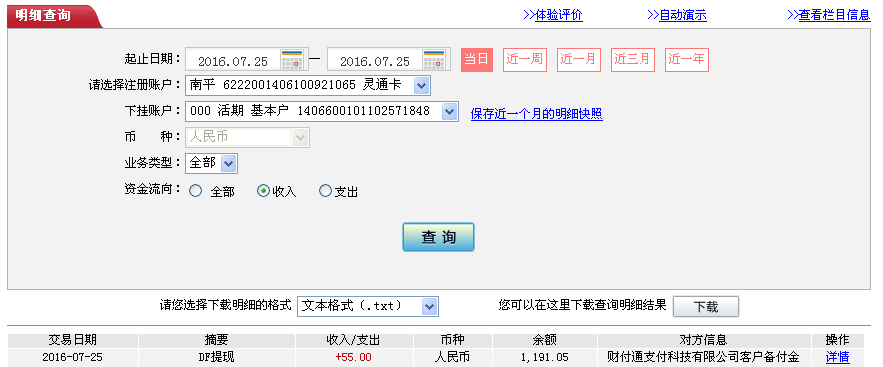Click the 下载 download button

pyautogui.click(x=706, y=307)
